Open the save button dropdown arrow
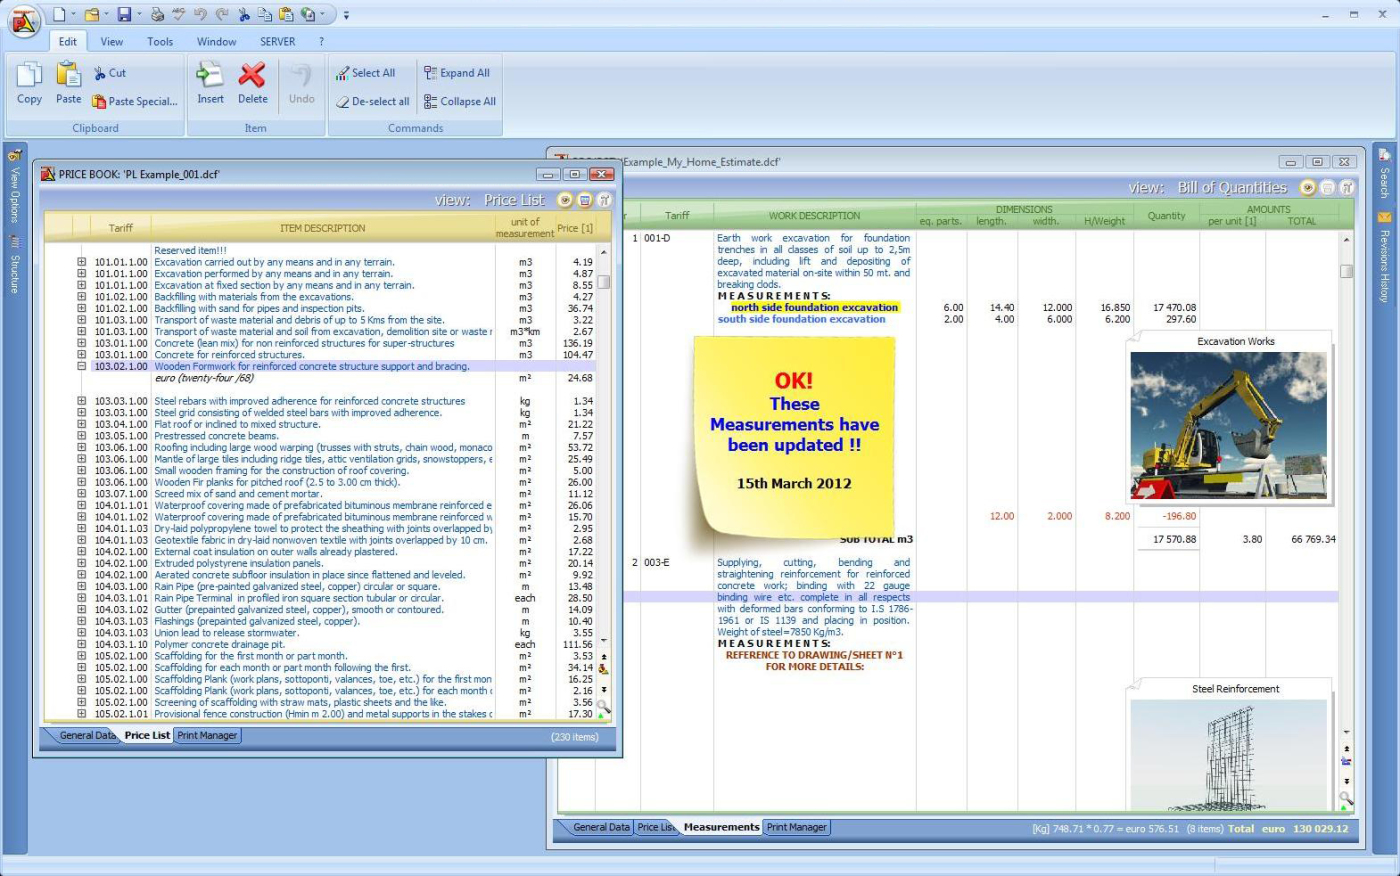 (x=139, y=15)
